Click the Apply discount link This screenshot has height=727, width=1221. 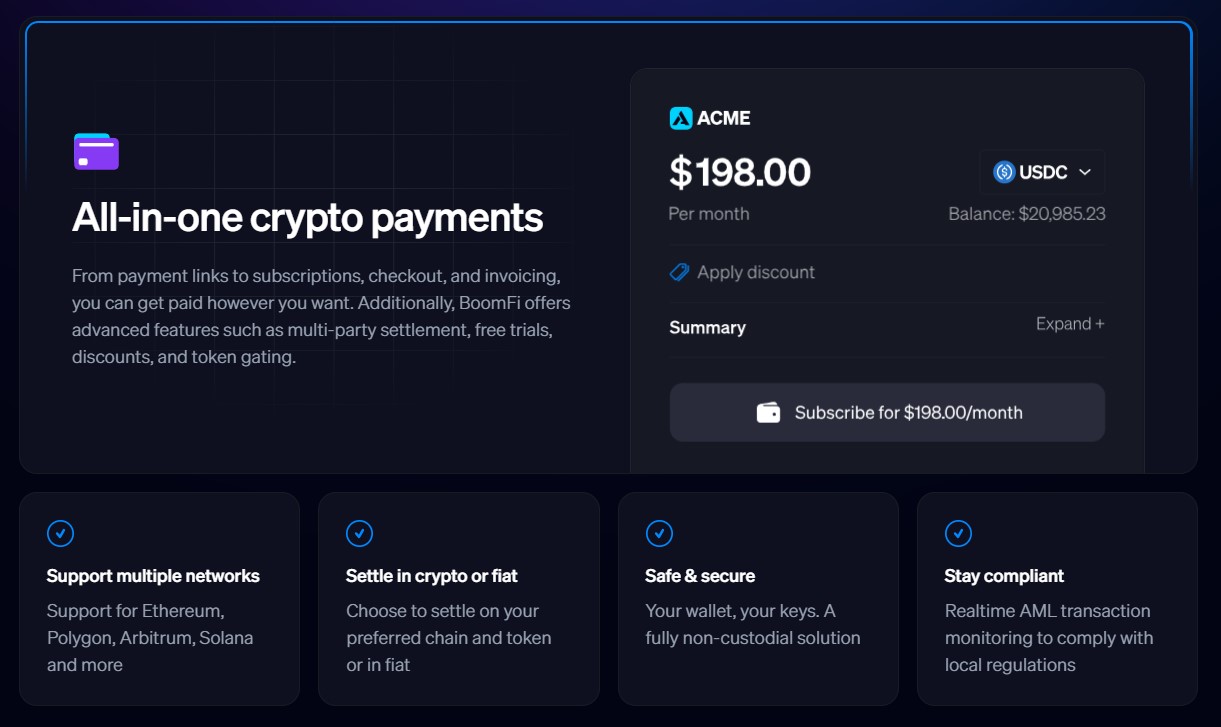[x=757, y=271]
